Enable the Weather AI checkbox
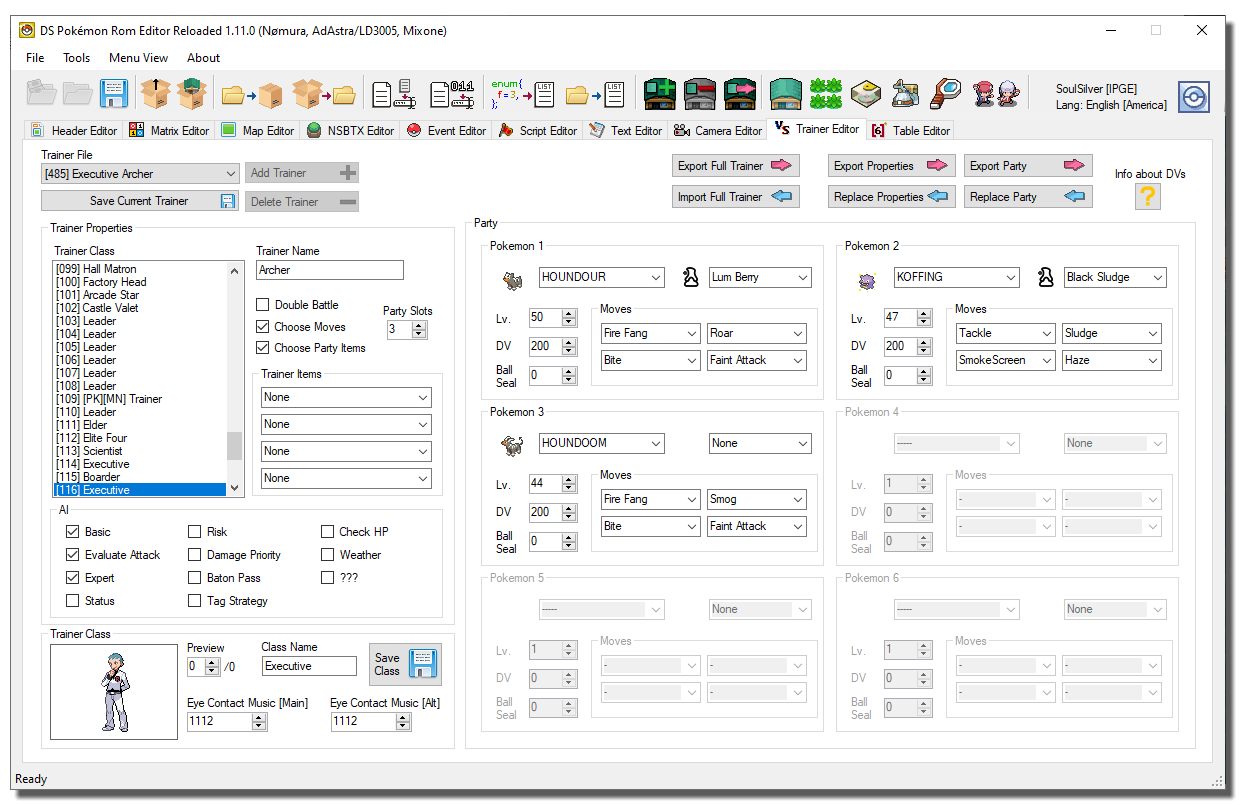The height and width of the screenshot is (805, 1243). [x=328, y=555]
